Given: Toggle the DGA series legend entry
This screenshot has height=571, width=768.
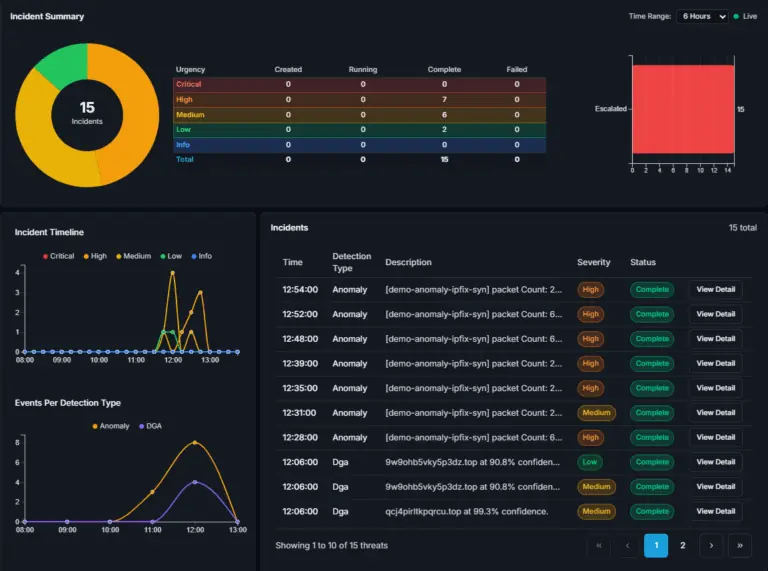Looking at the screenshot, I should tap(150, 426).
